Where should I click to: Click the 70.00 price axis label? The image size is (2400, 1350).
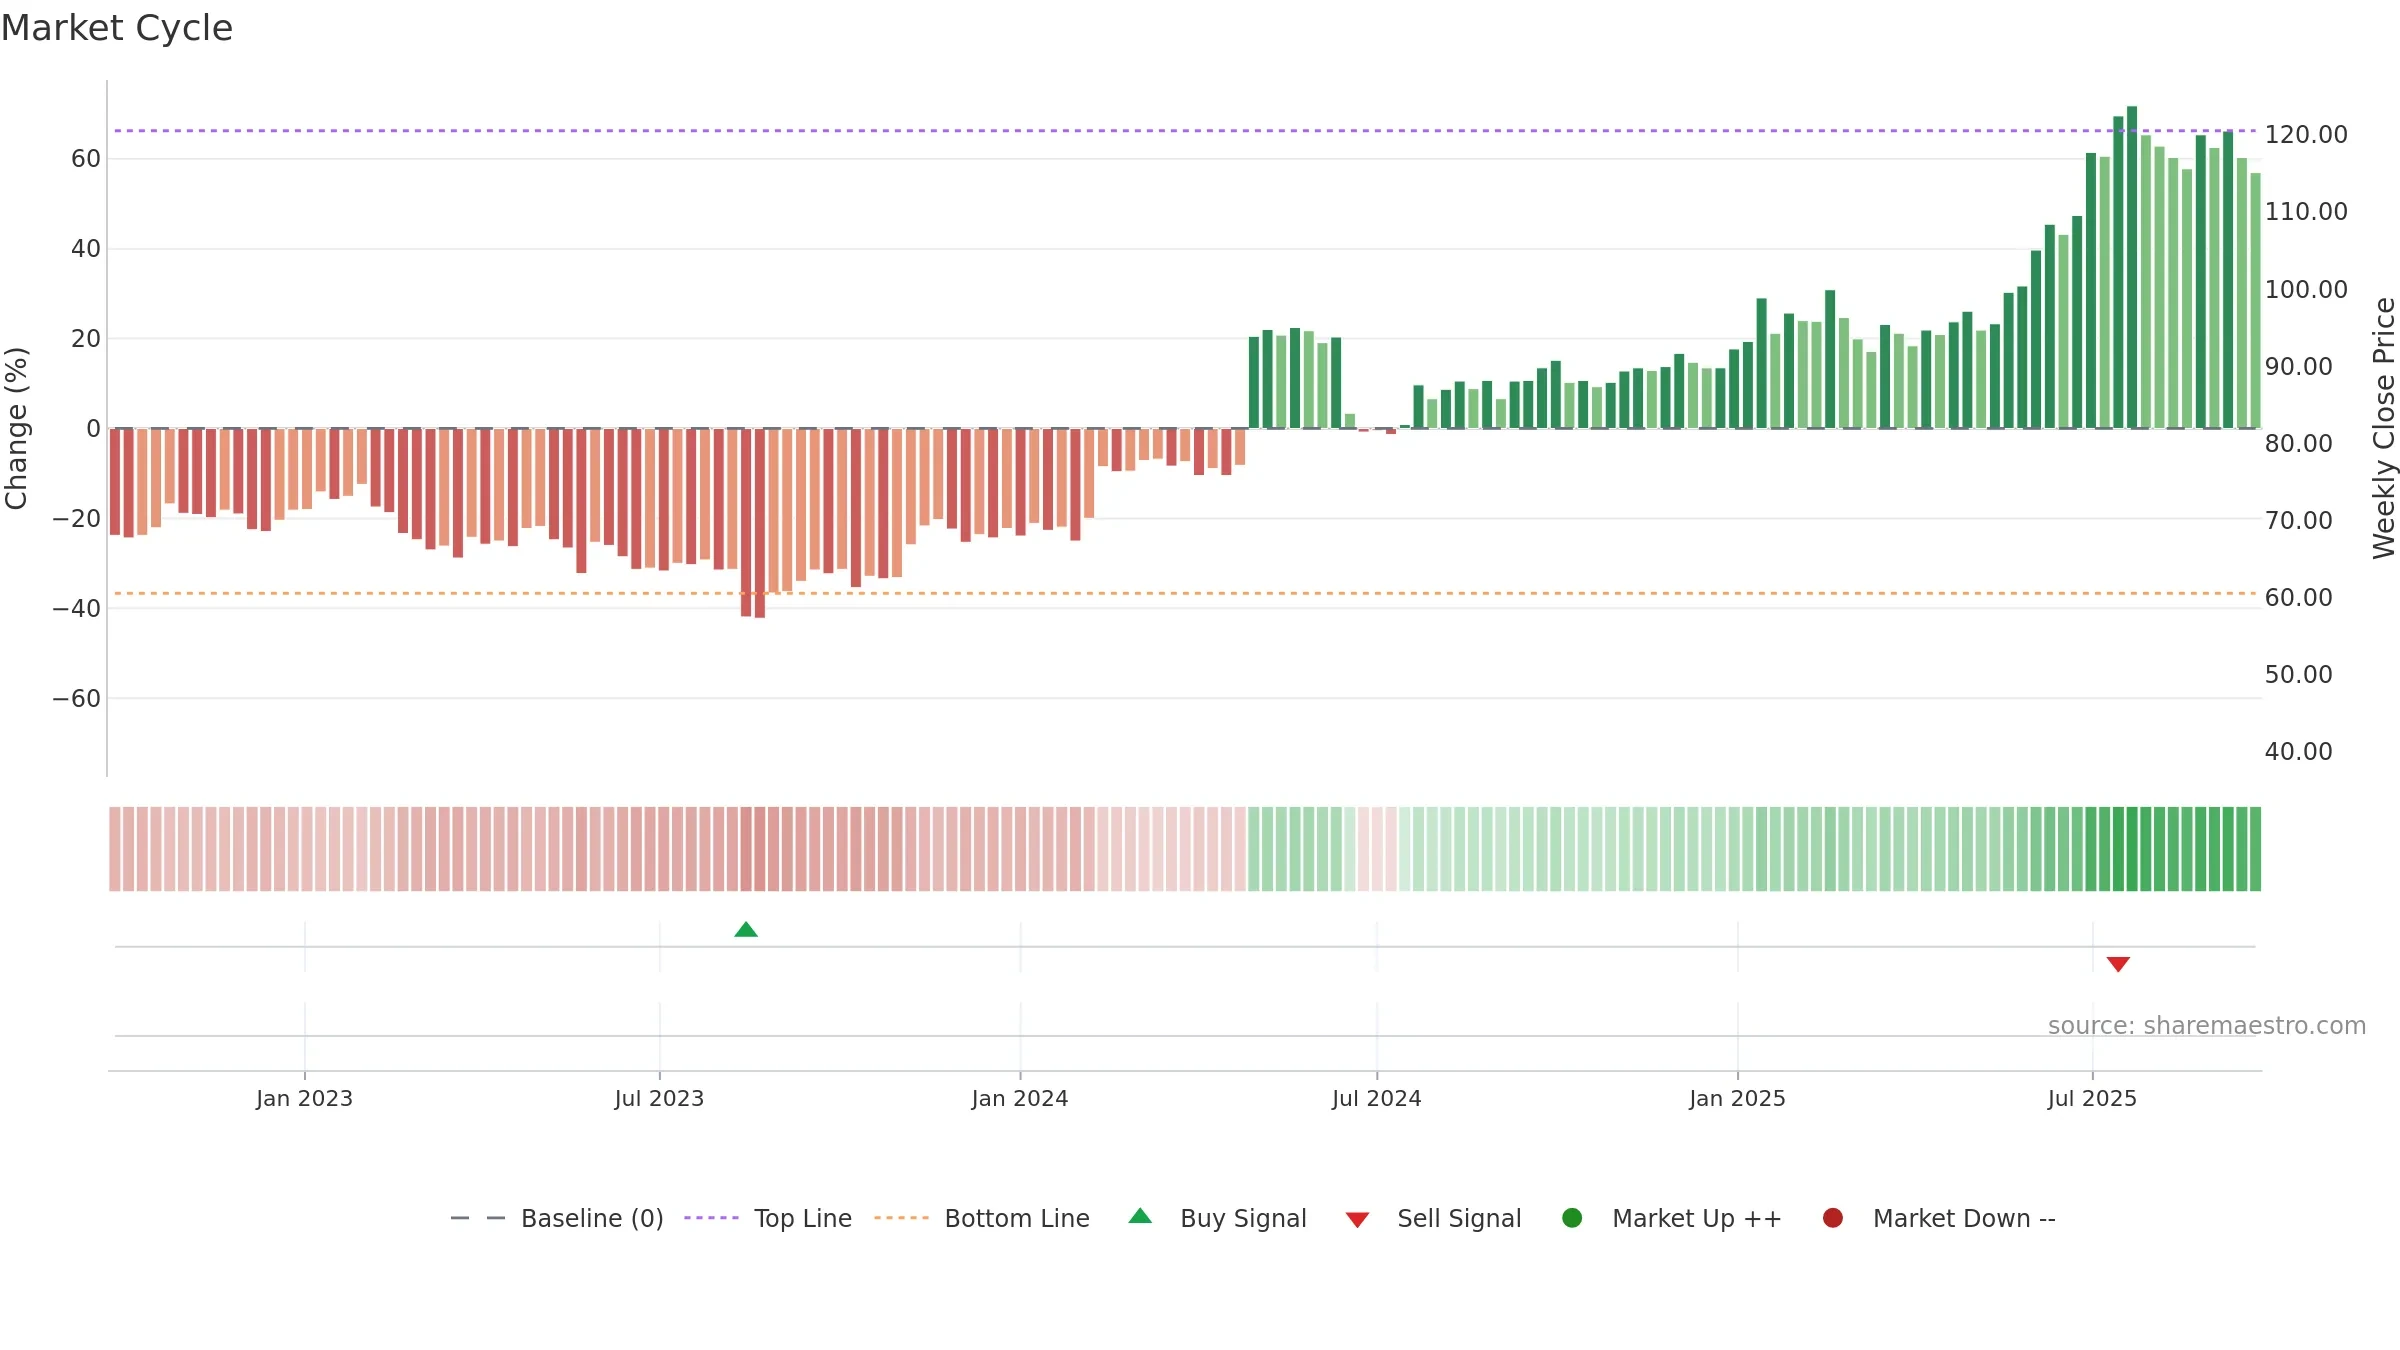click(x=2298, y=520)
